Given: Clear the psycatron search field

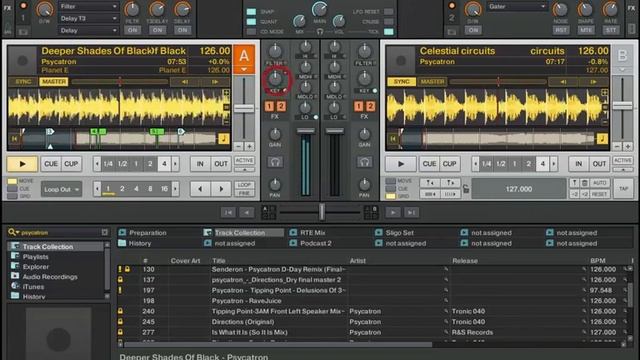Looking at the screenshot, I should coord(104,232).
